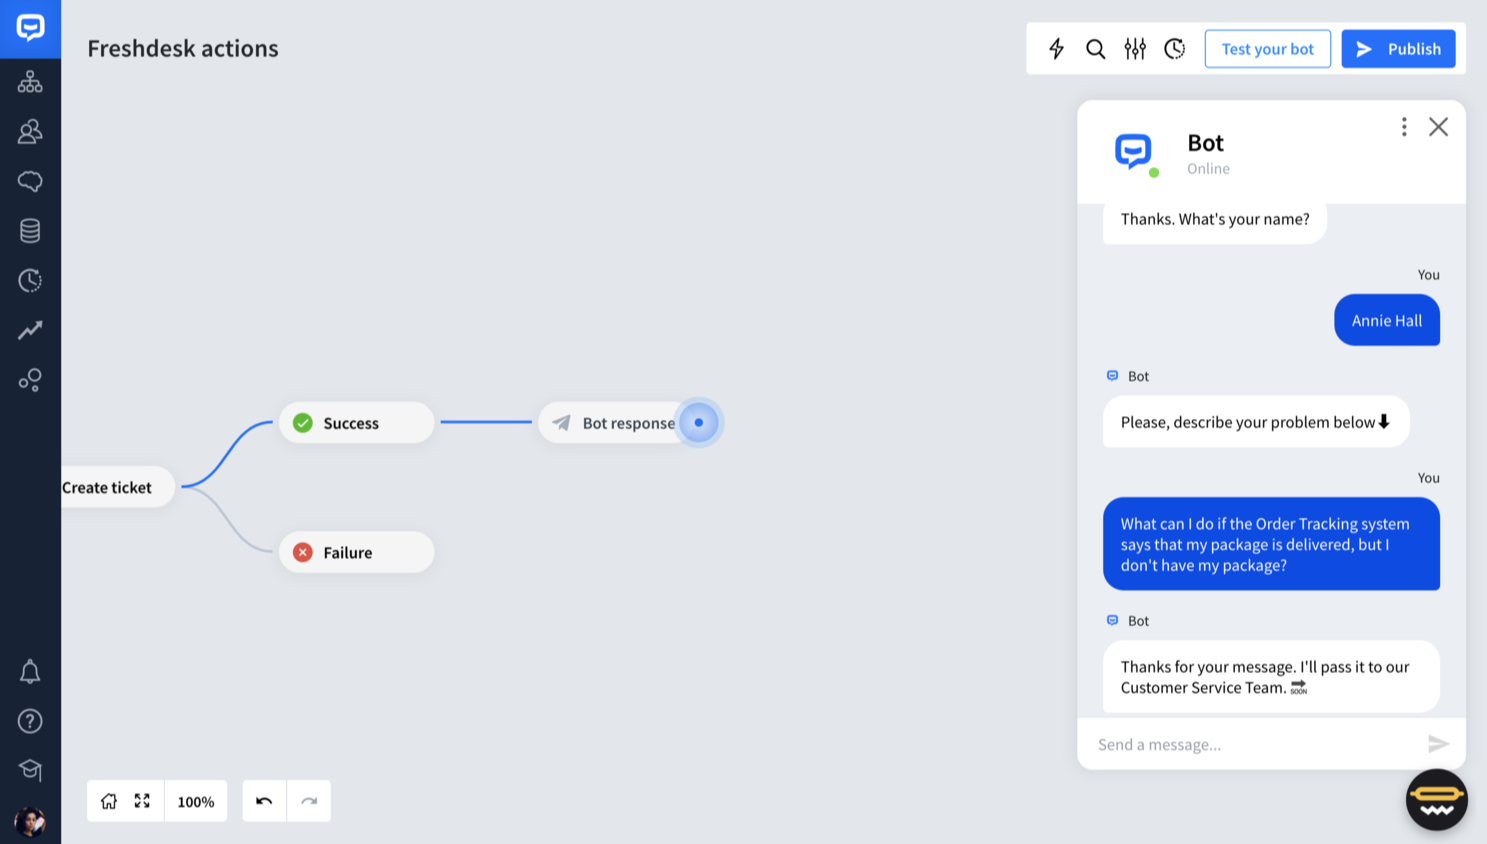Click the Test your bot button
This screenshot has width=1487, height=844.
pyautogui.click(x=1267, y=48)
